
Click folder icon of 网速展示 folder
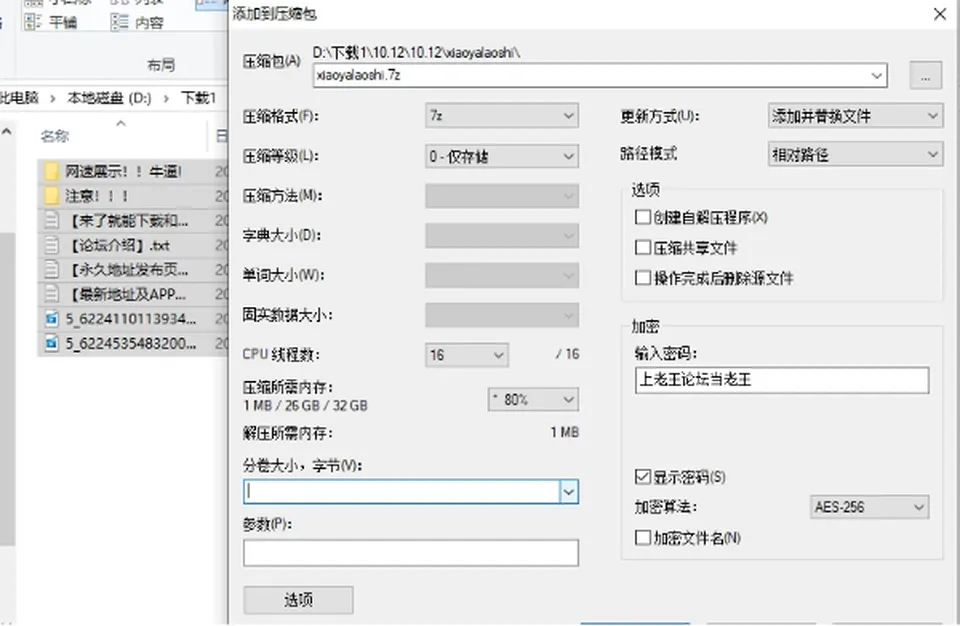pyautogui.click(x=51, y=172)
